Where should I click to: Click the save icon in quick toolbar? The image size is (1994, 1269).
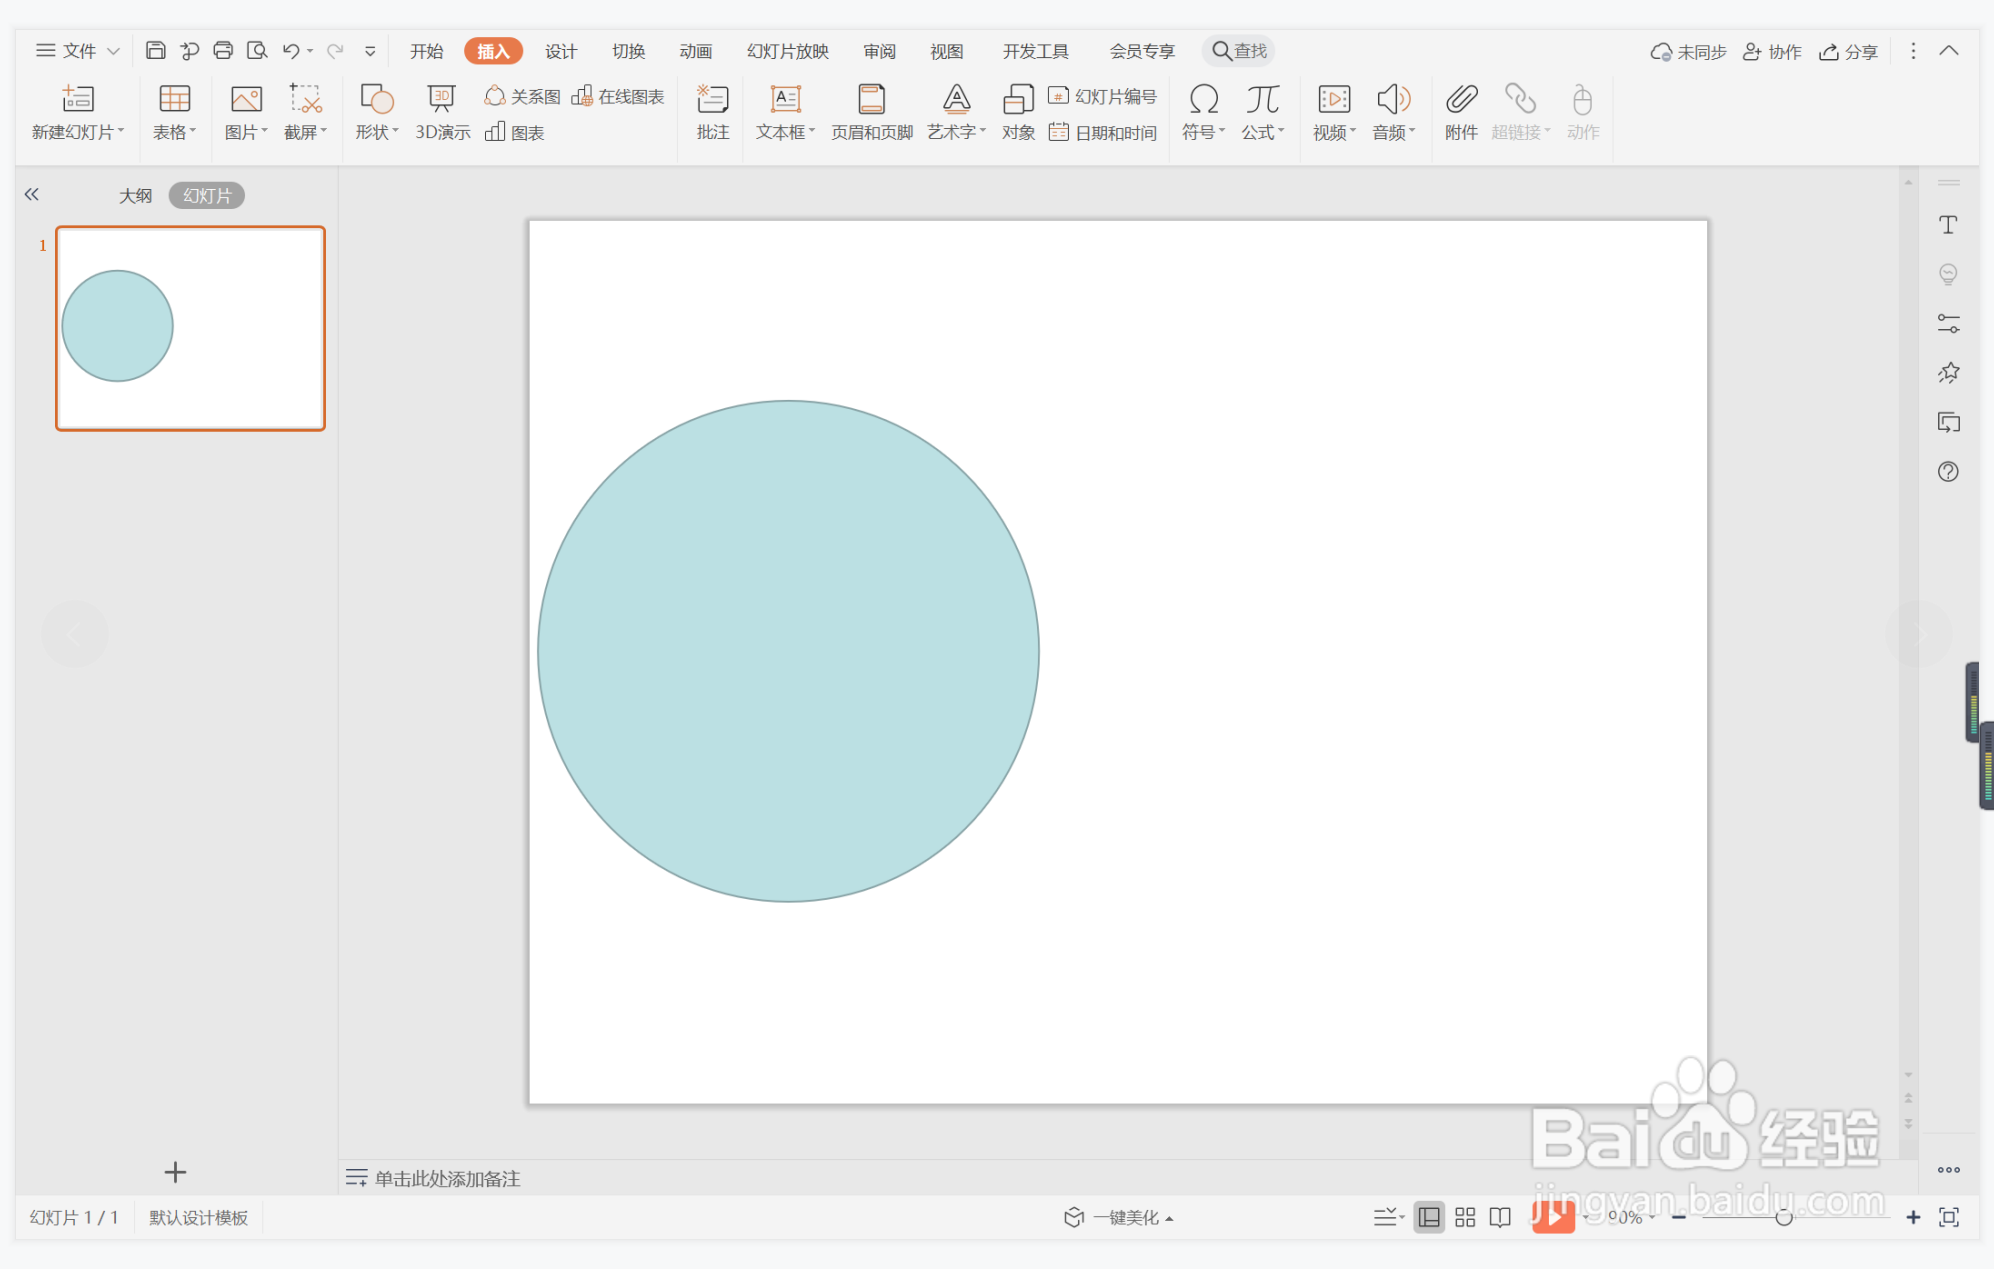pyautogui.click(x=155, y=51)
